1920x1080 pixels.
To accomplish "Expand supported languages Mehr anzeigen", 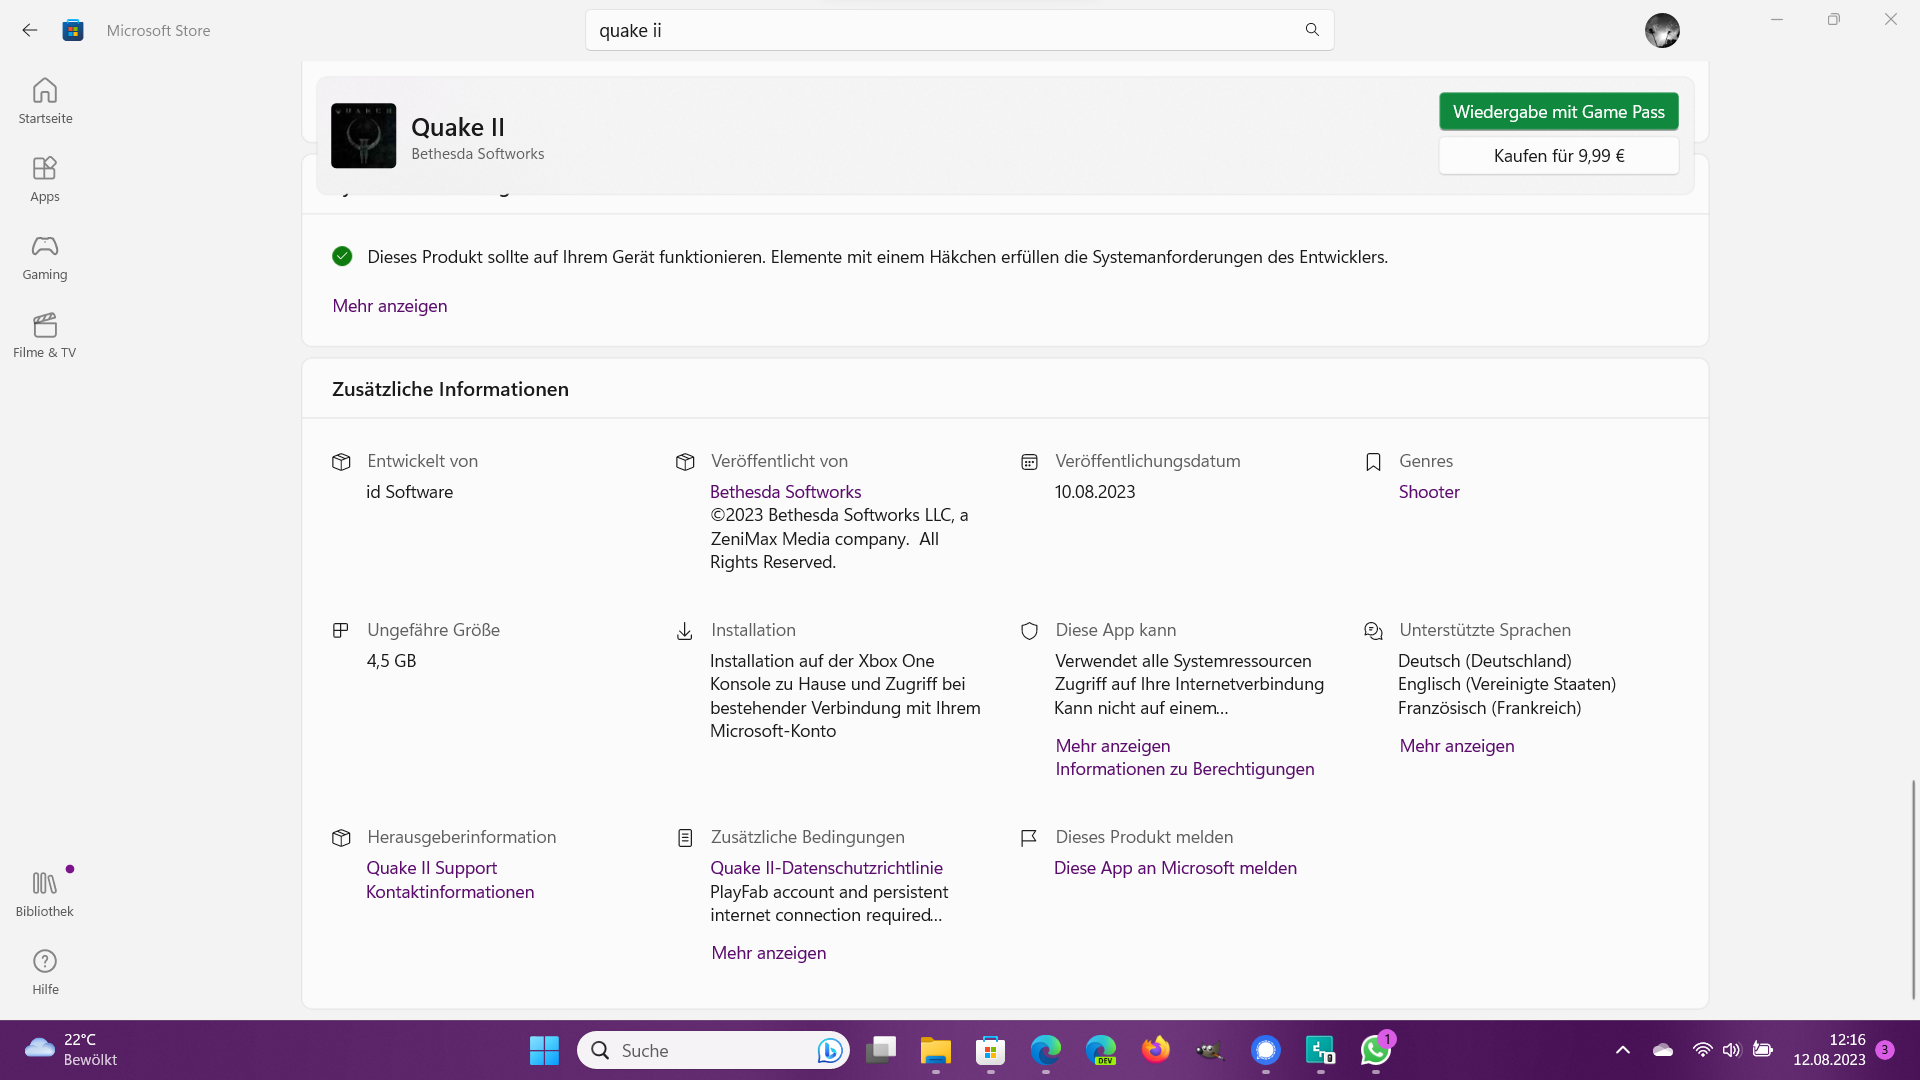I will click(1456, 746).
